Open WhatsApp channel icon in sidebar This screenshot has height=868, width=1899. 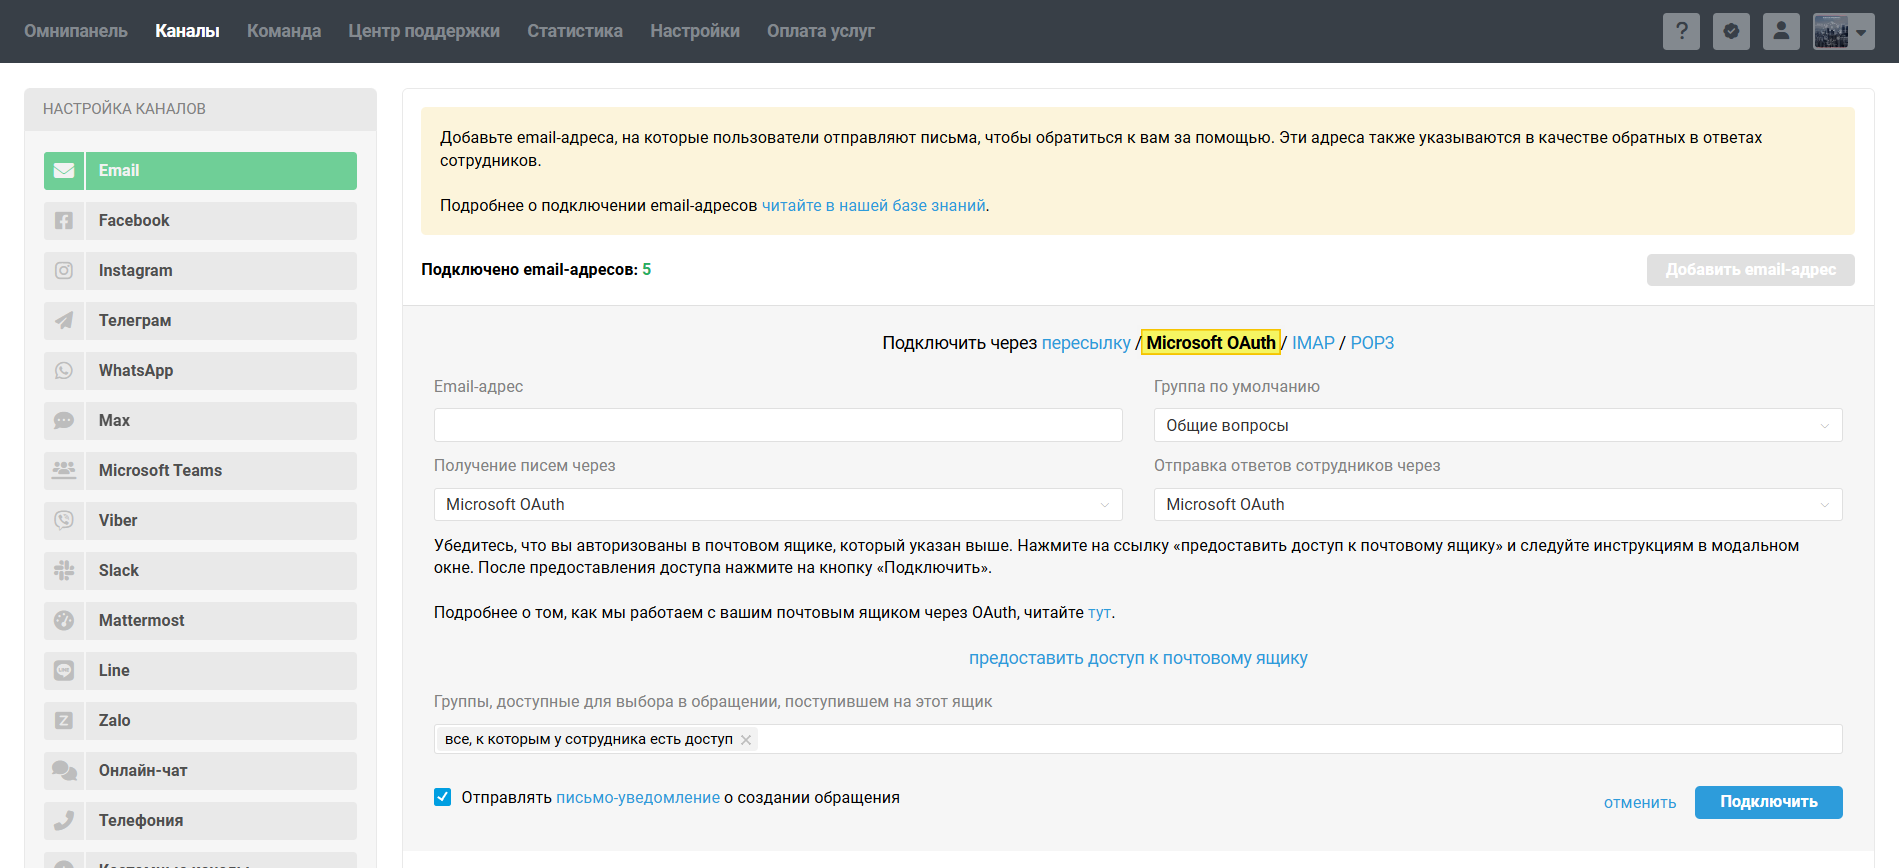click(x=64, y=371)
